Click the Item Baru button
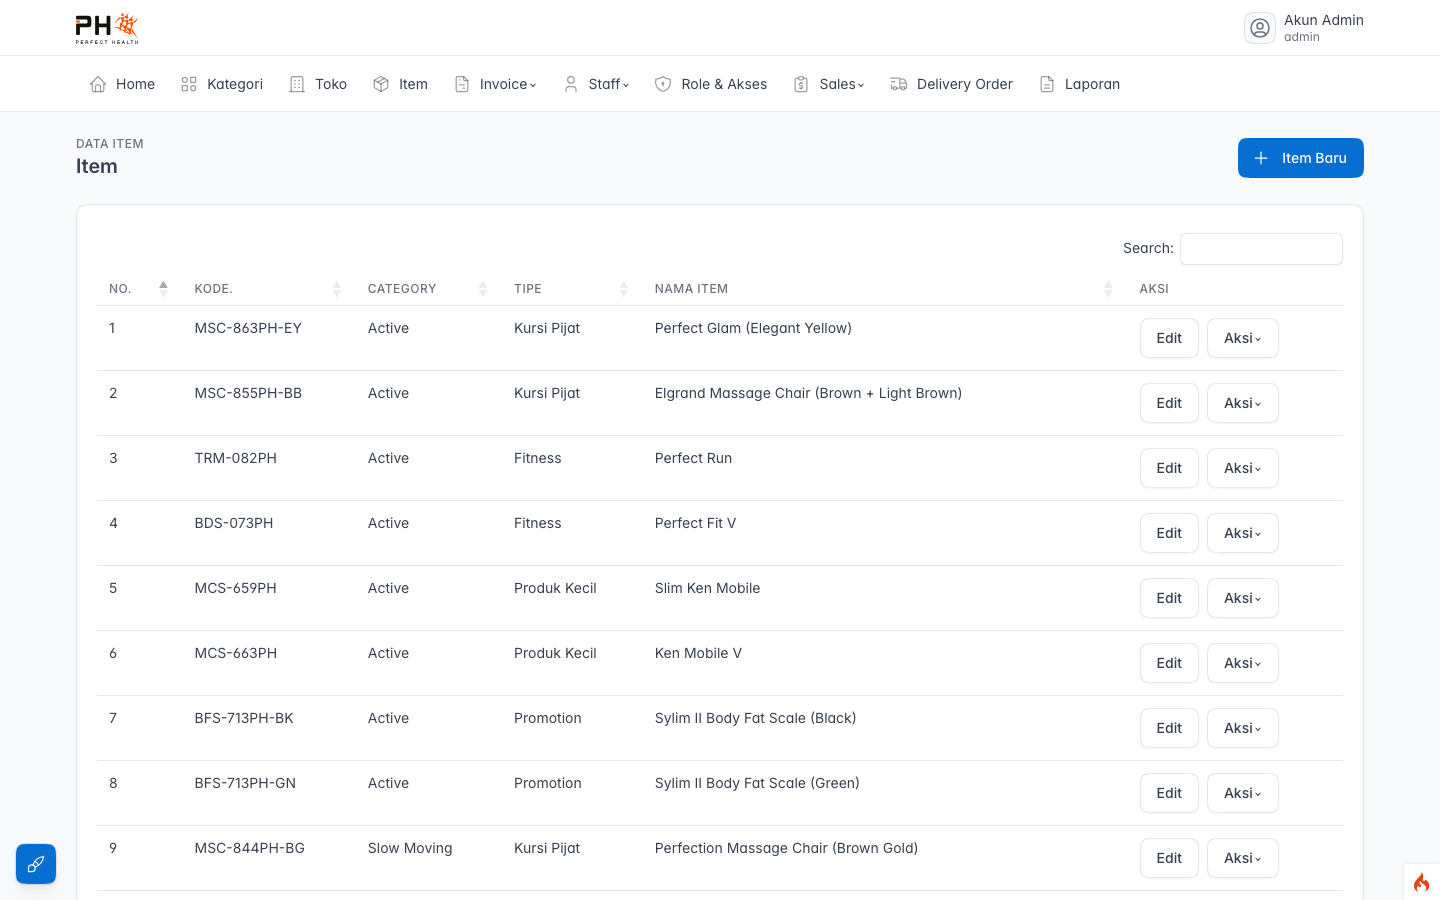This screenshot has height=900, width=1440. (1301, 158)
